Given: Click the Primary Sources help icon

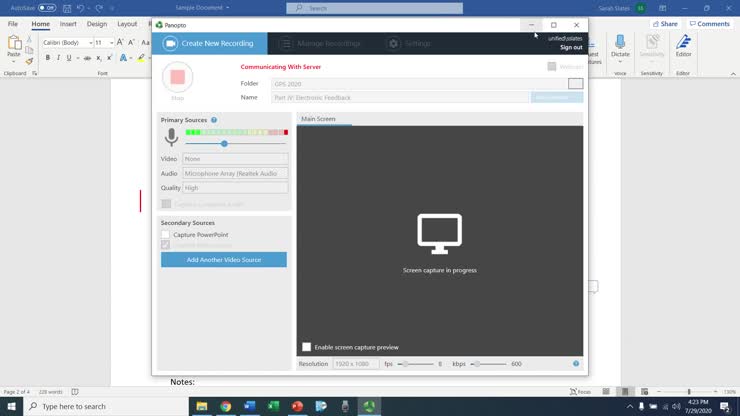Looking at the screenshot, I should click(214, 120).
